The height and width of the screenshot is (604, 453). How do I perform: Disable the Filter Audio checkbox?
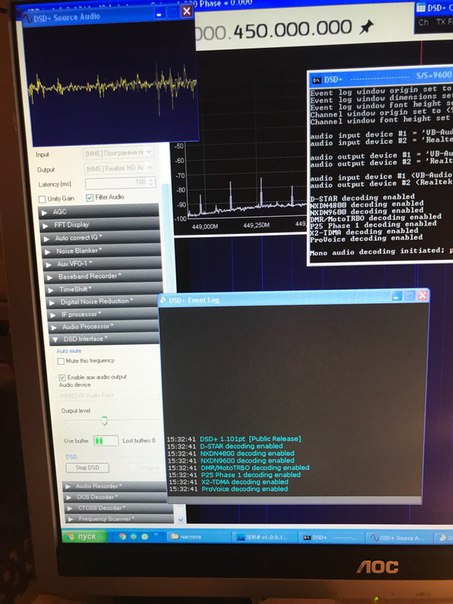[x=90, y=198]
